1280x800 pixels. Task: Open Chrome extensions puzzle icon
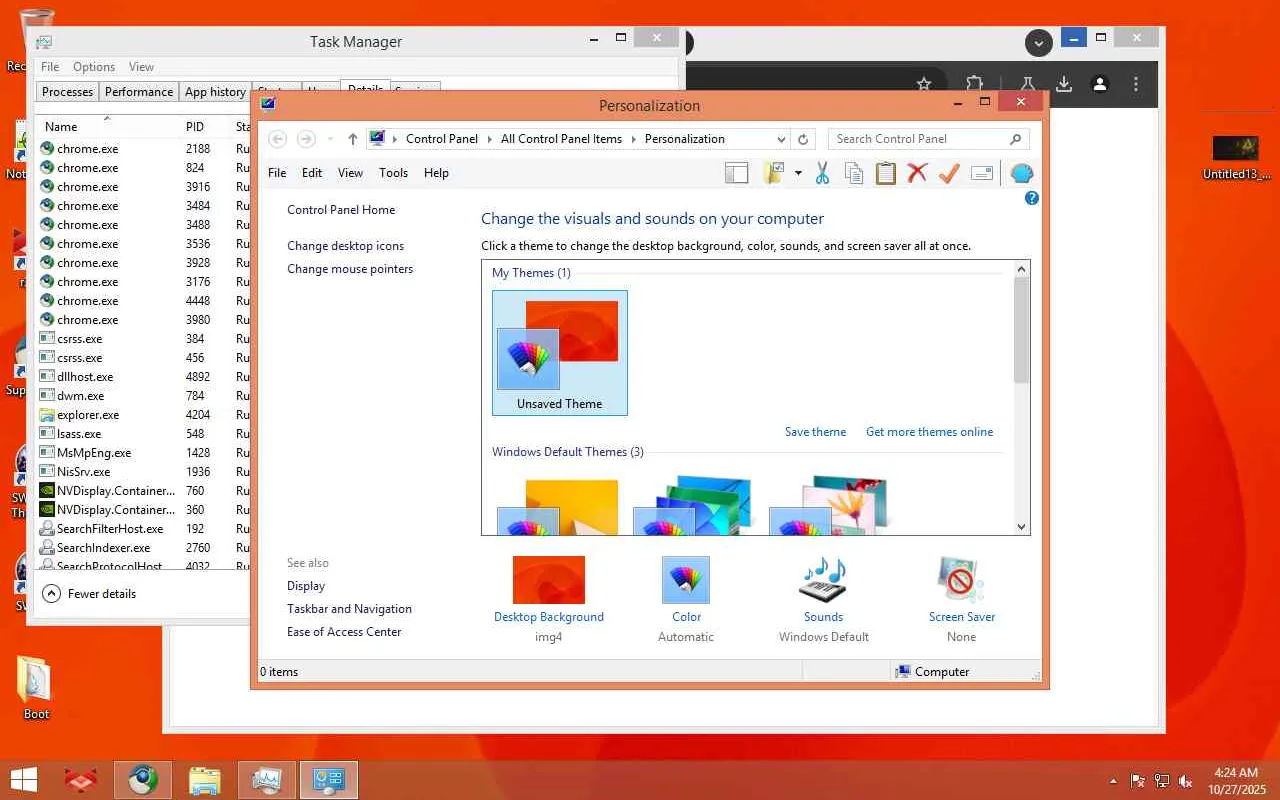(974, 85)
